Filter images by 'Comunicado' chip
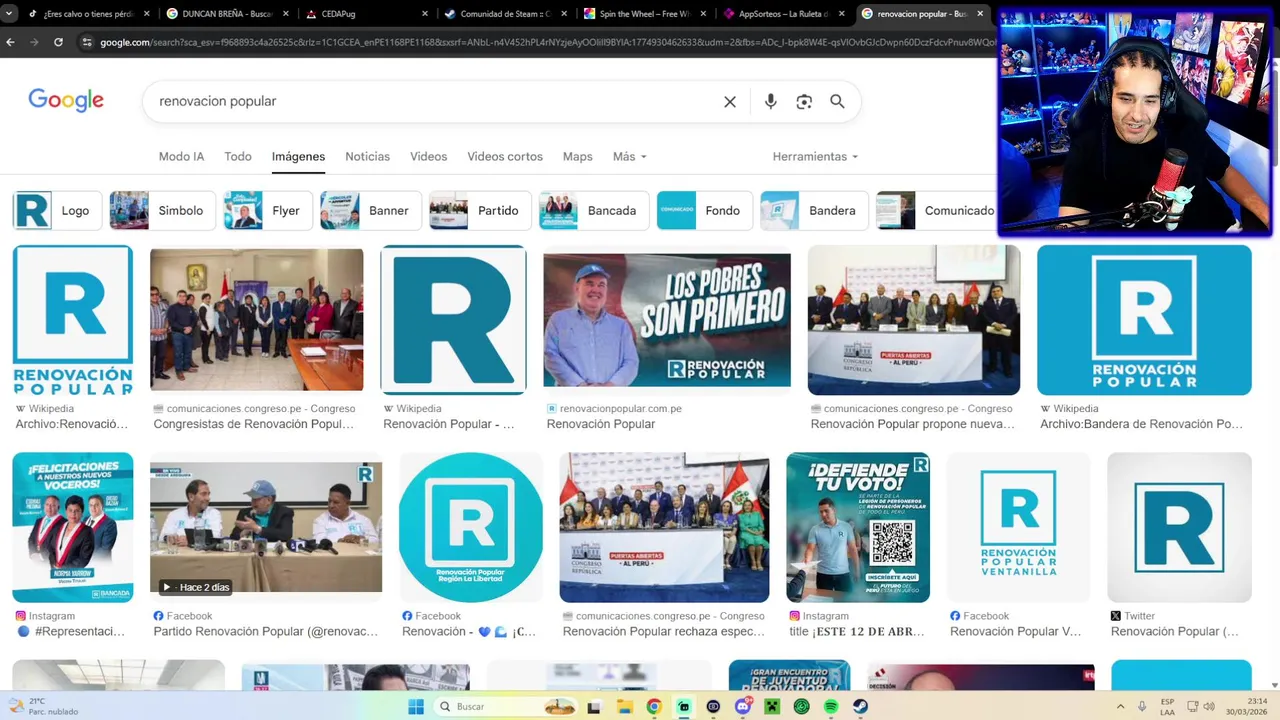 936,211
